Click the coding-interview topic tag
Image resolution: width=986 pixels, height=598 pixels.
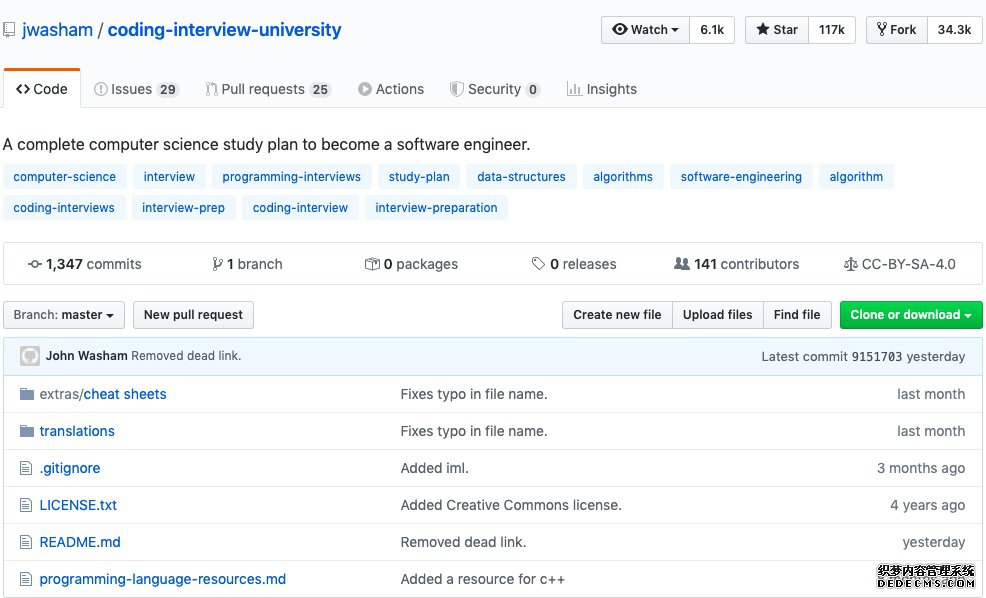(300, 208)
